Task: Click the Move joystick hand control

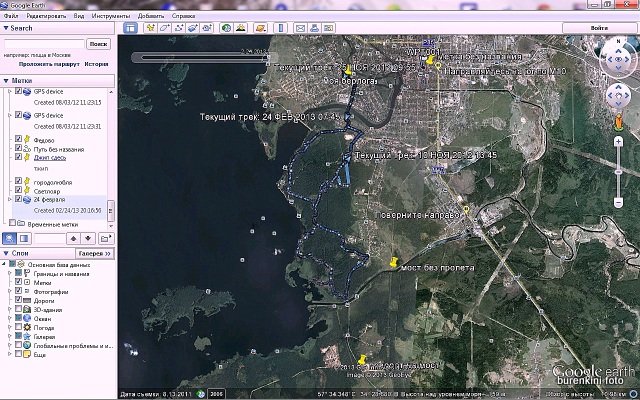Action: coord(618,96)
